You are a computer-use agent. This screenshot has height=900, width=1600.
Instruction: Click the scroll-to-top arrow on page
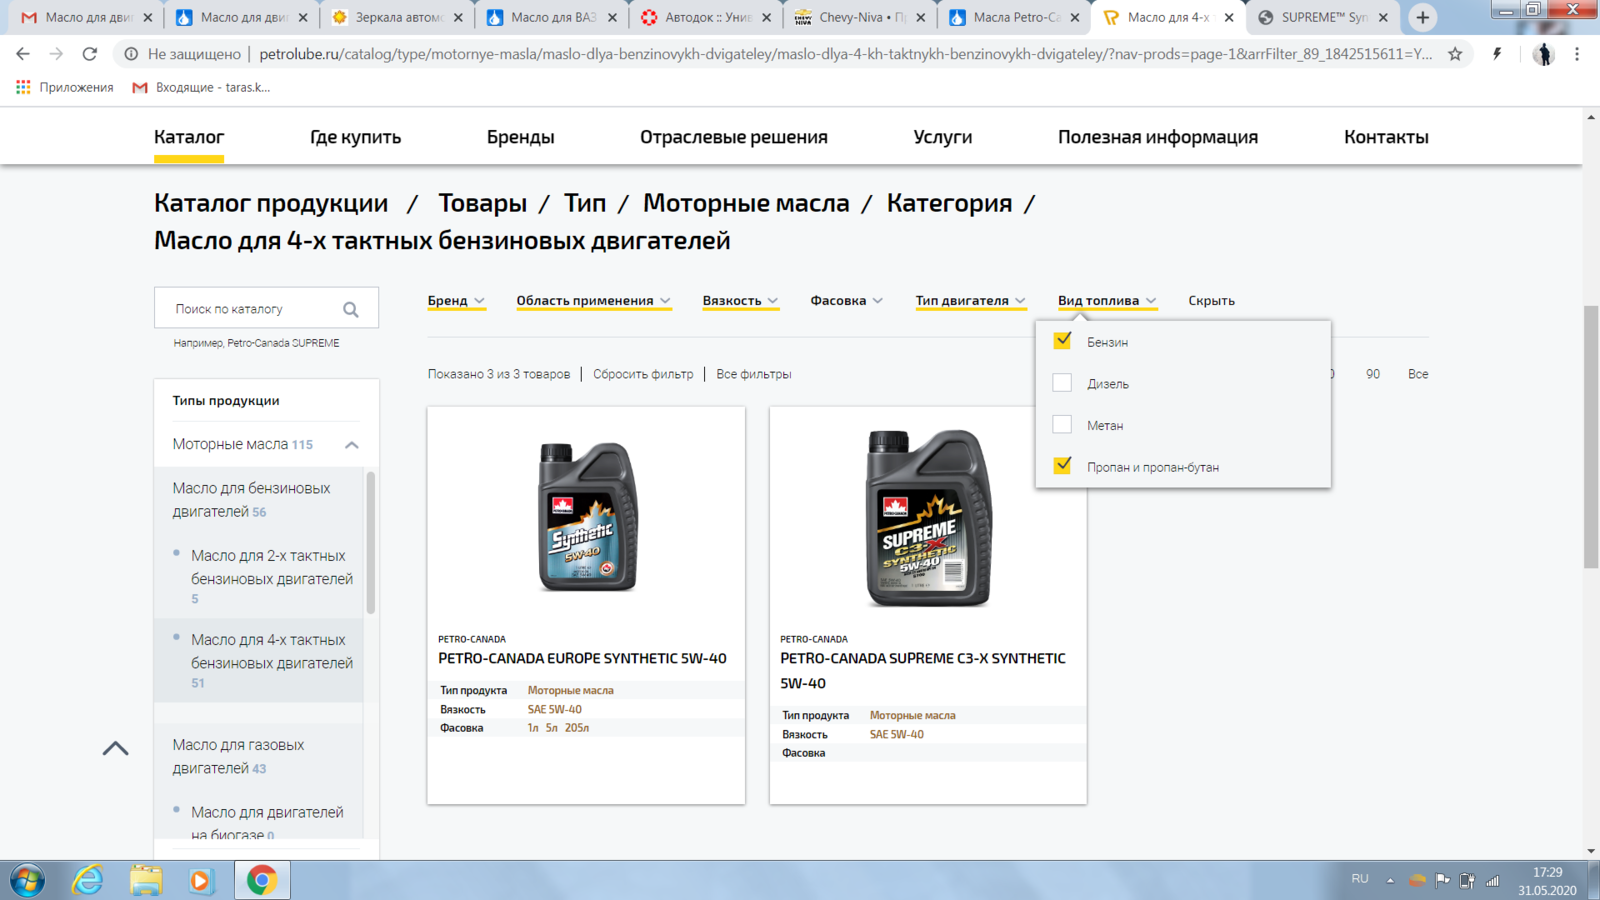(x=116, y=748)
